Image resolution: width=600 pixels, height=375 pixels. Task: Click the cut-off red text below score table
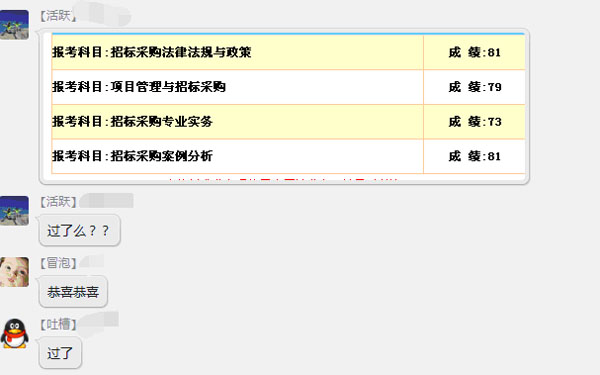(284, 178)
